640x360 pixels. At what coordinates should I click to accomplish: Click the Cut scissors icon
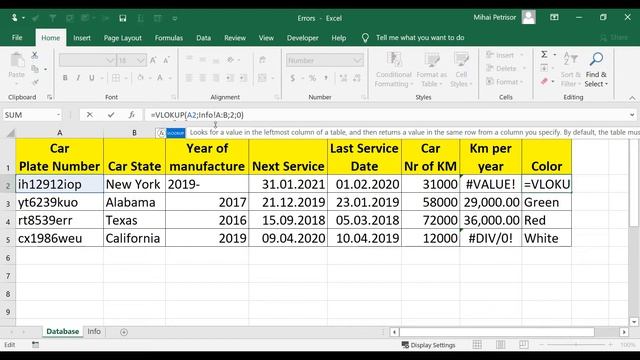click(35, 55)
